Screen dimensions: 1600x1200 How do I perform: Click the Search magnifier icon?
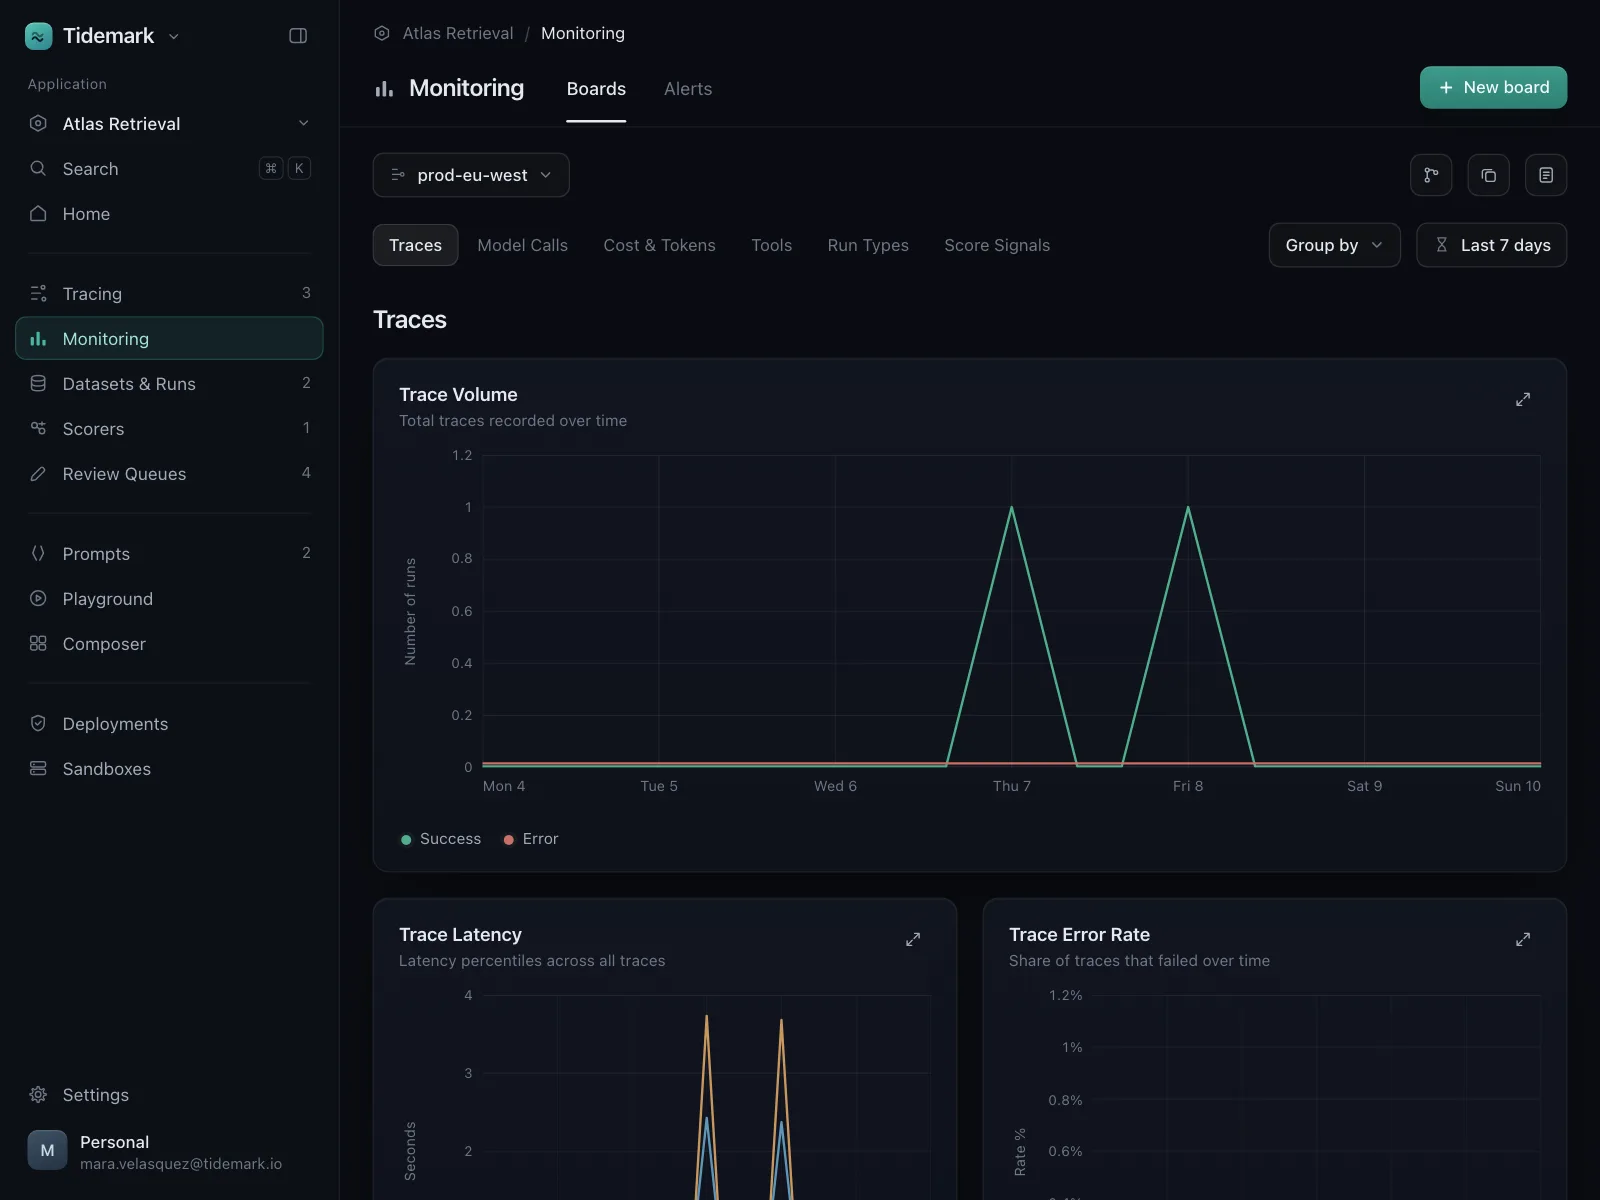click(x=38, y=169)
